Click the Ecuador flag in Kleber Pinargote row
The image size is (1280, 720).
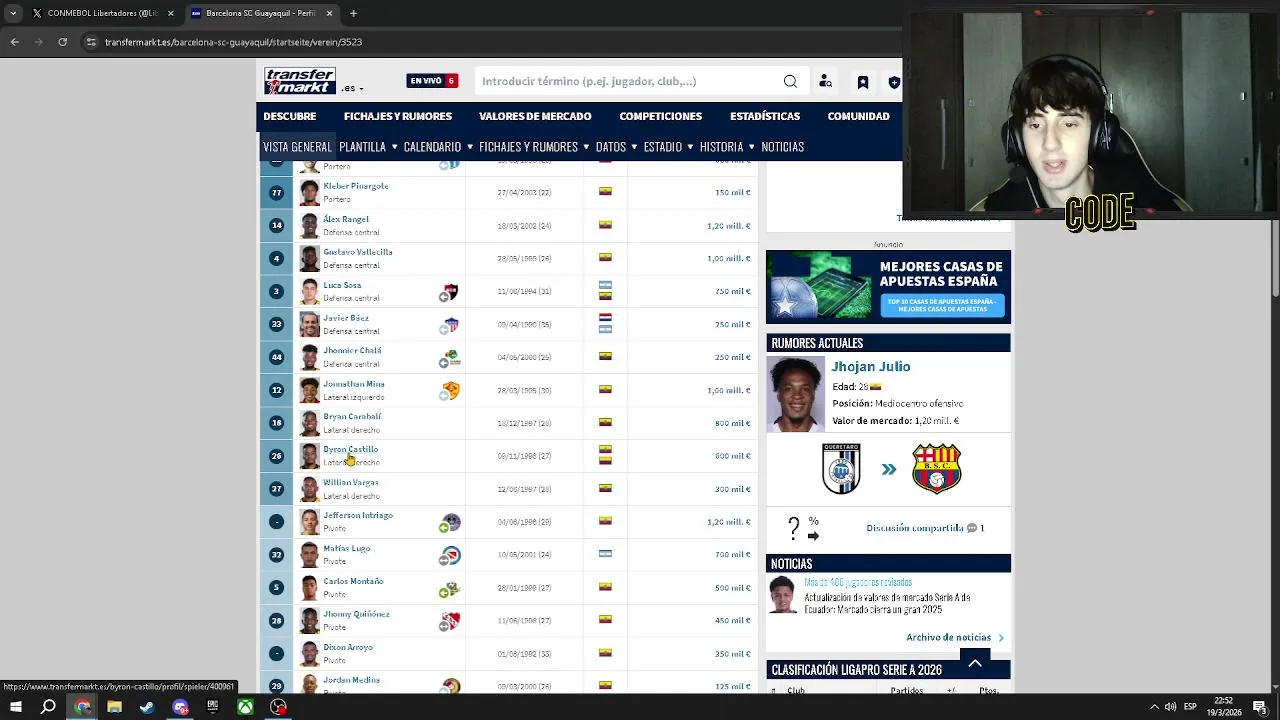[x=605, y=191]
